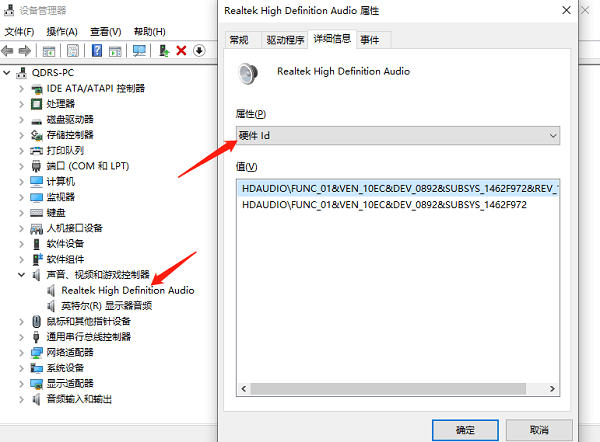Click the 网络适配器 network adapters icon
Viewport: 600px width, 442px height.
(x=37, y=352)
